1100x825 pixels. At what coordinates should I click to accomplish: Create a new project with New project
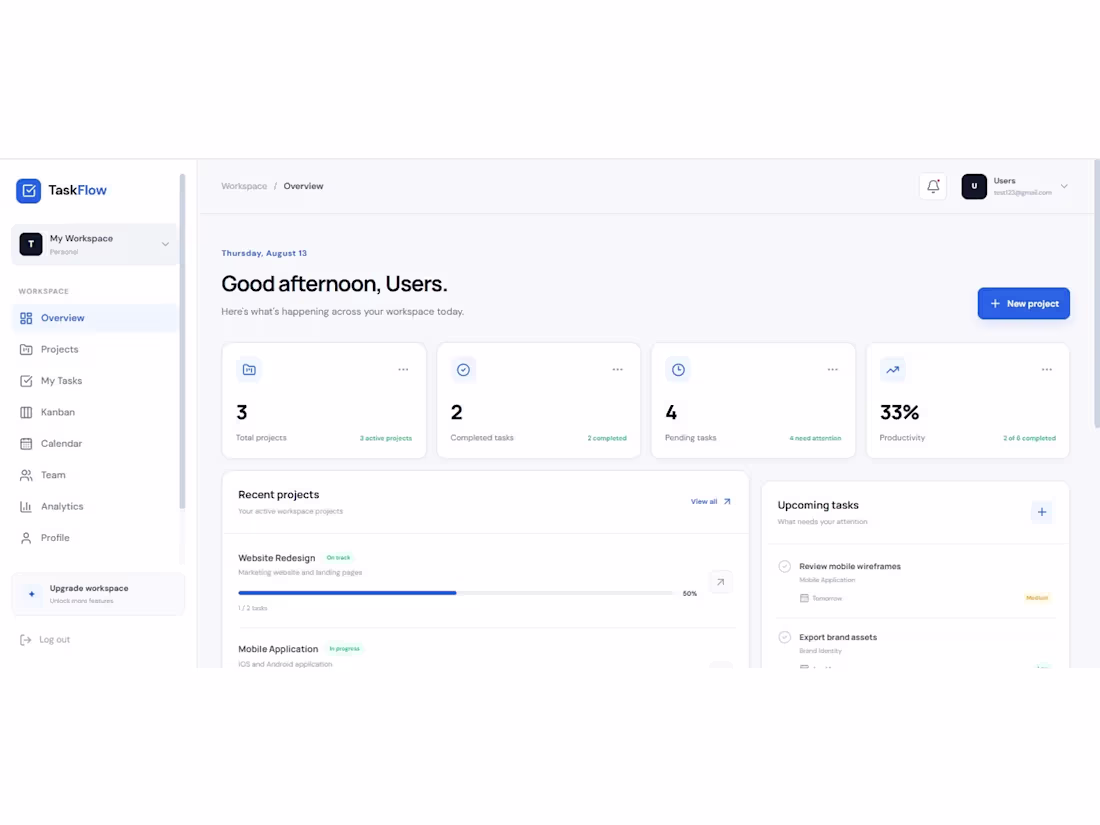coord(1024,304)
